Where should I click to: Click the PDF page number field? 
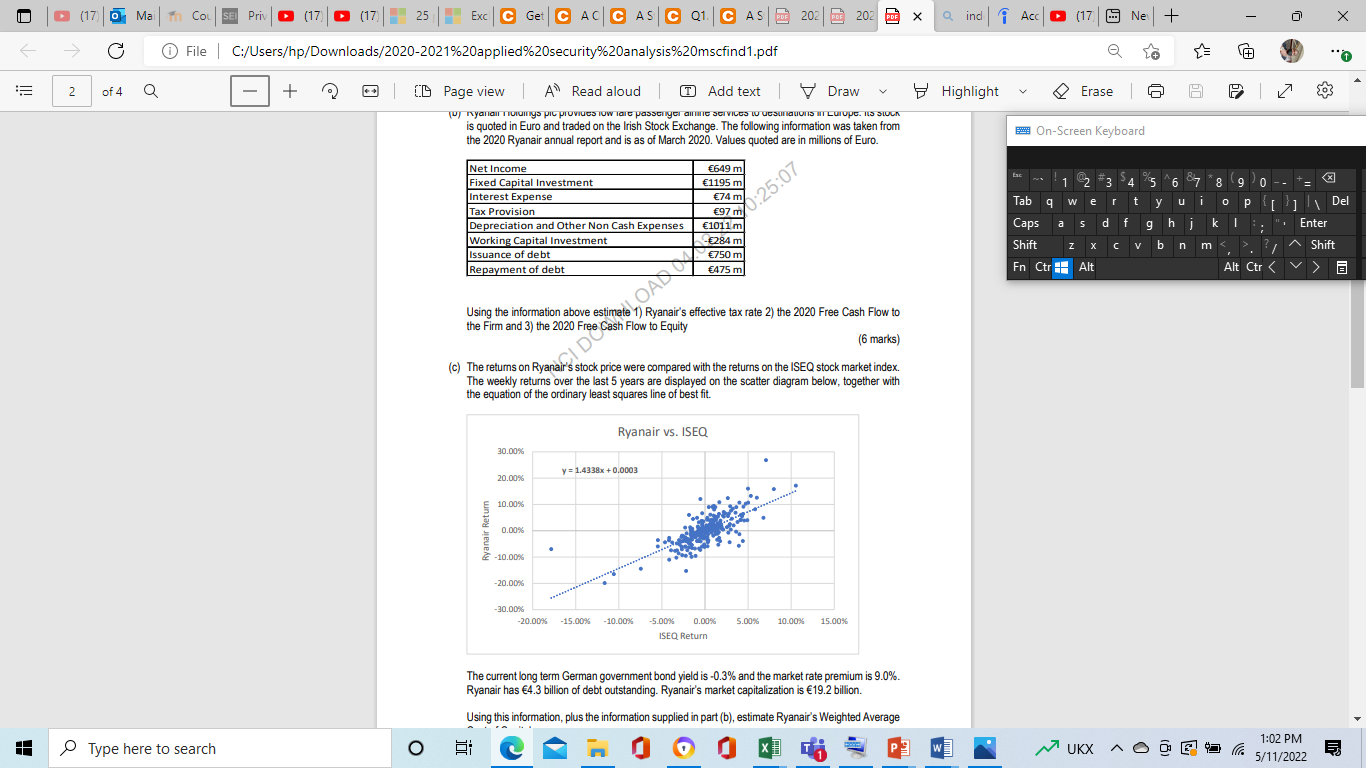point(72,91)
